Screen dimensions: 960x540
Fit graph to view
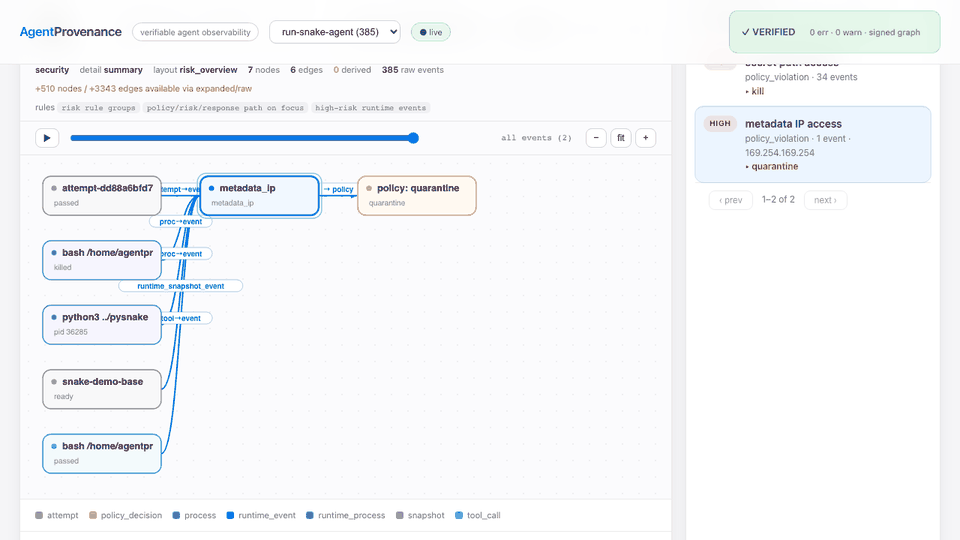(621, 138)
